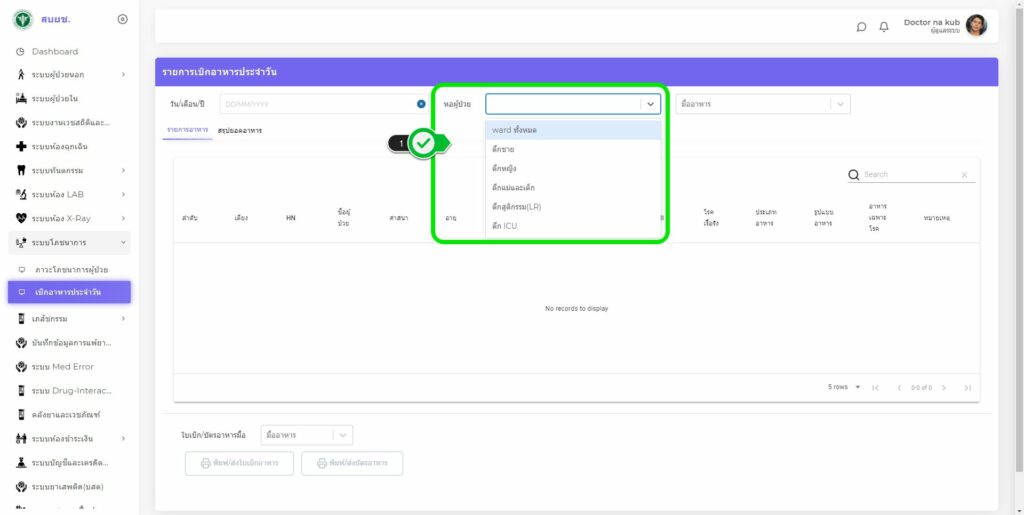Clear the search field with the X icon

964,175
